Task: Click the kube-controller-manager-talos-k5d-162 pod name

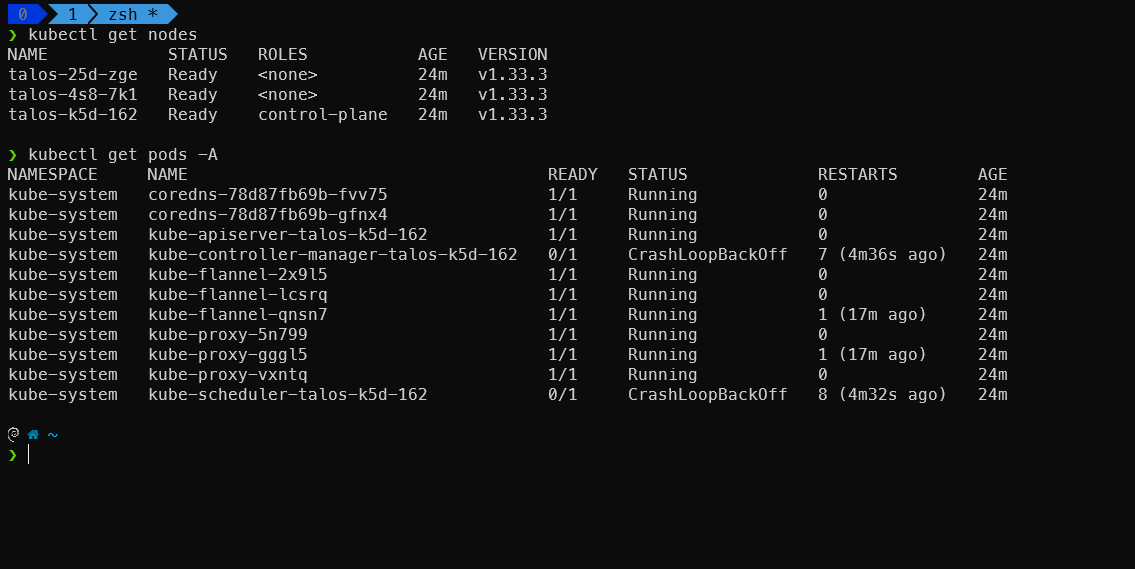Action: pyautogui.click(x=332, y=255)
